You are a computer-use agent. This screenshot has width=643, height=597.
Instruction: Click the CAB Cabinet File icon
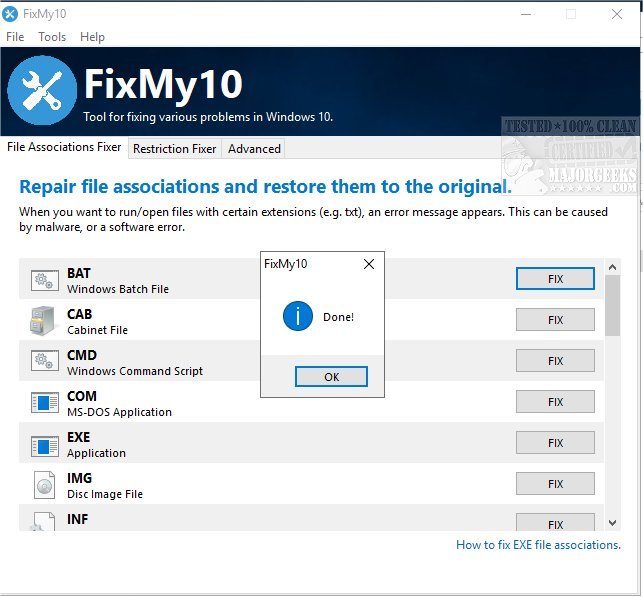43,321
